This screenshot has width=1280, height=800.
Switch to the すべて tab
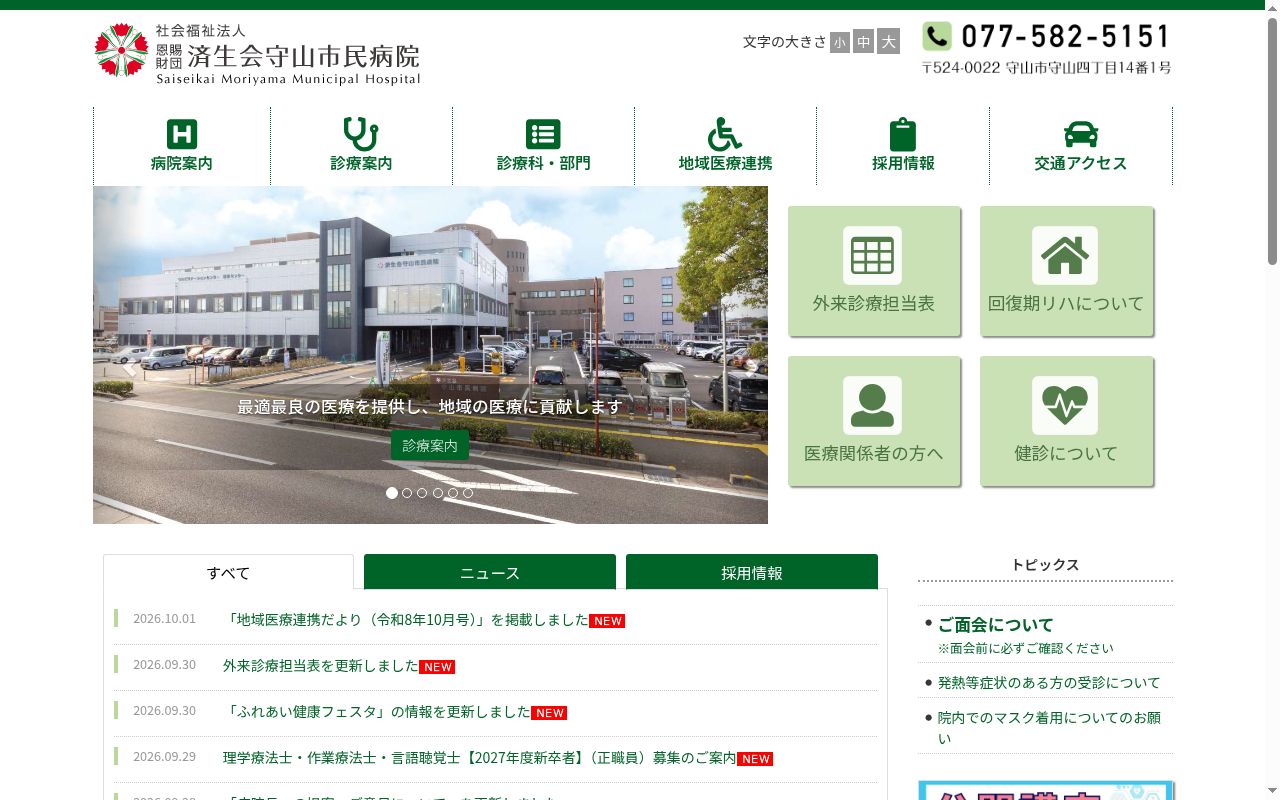tap(228, 572)
